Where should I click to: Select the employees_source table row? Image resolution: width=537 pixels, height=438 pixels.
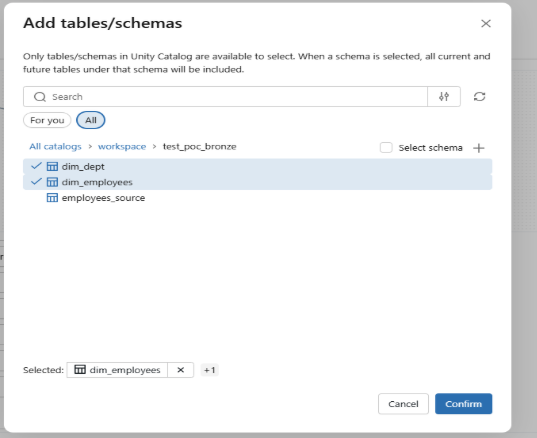tap(258, 198)
